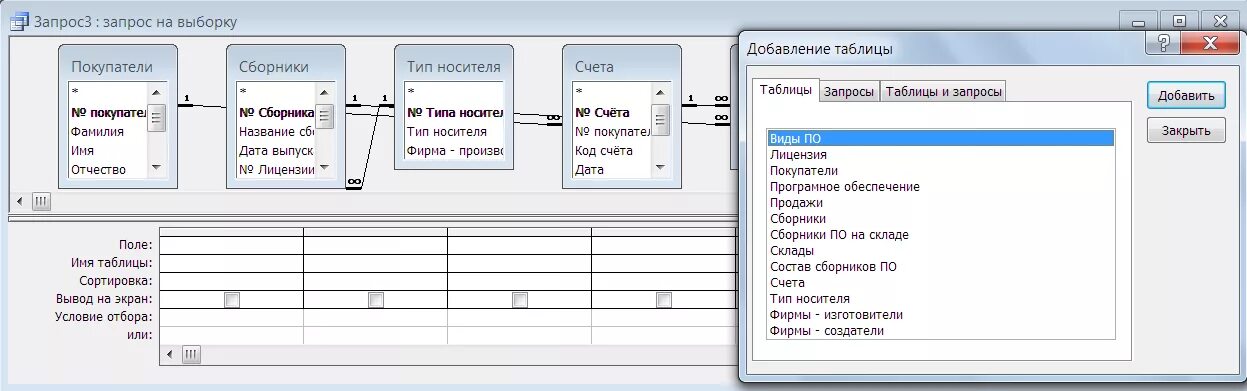Click the Сборники list scrollbar thumb
The image size is (1247, 391).
[x=325, y=118]
